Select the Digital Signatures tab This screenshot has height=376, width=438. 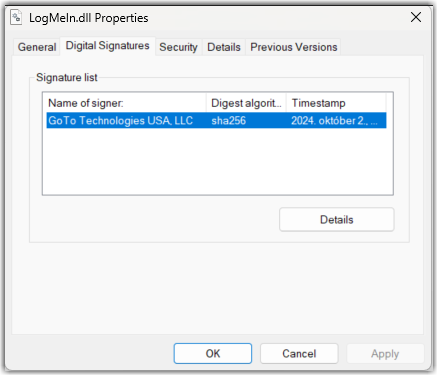pos(107,46)
